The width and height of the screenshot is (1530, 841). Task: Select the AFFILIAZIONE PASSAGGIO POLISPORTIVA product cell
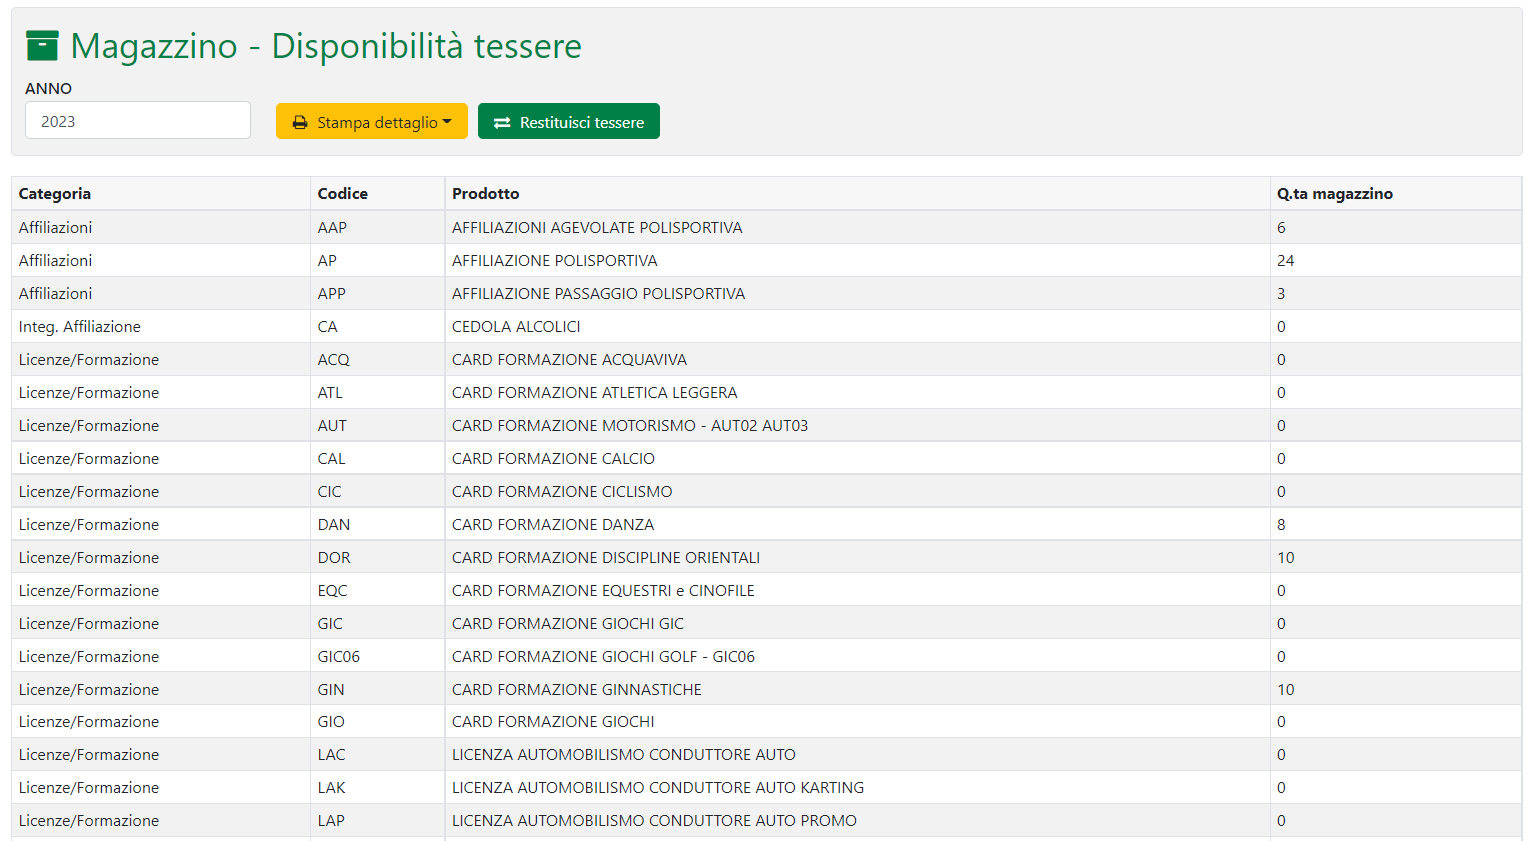[x=598, y=294]
